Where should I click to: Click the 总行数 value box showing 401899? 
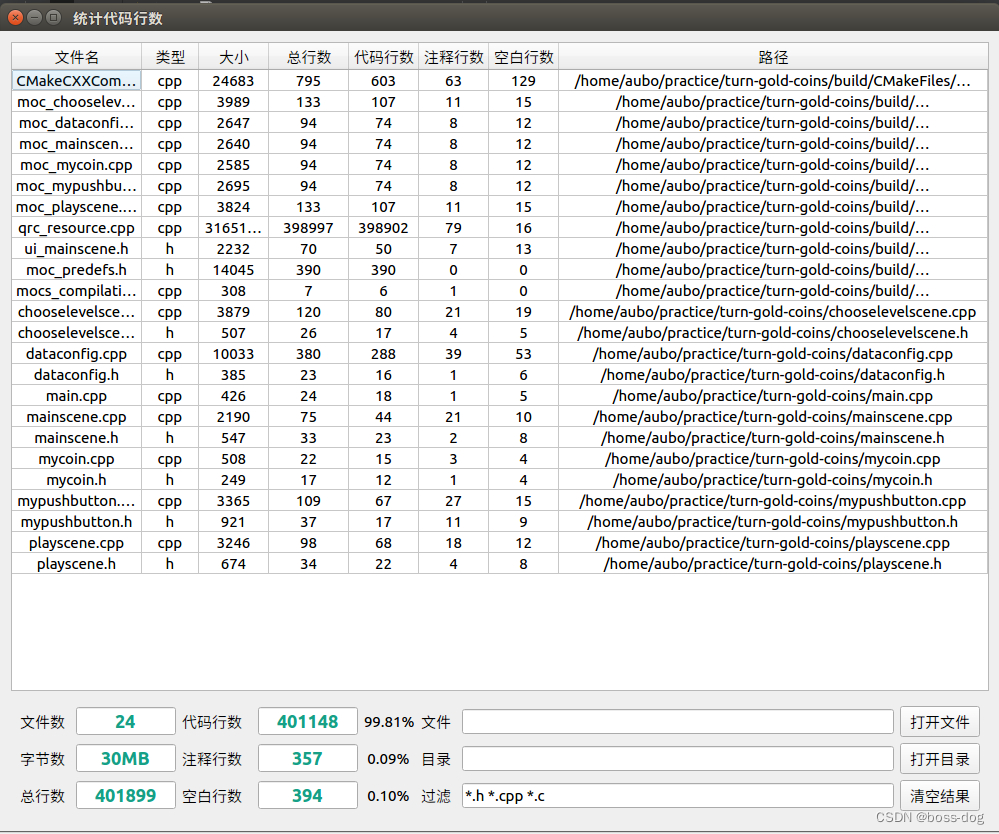point(126,796)
